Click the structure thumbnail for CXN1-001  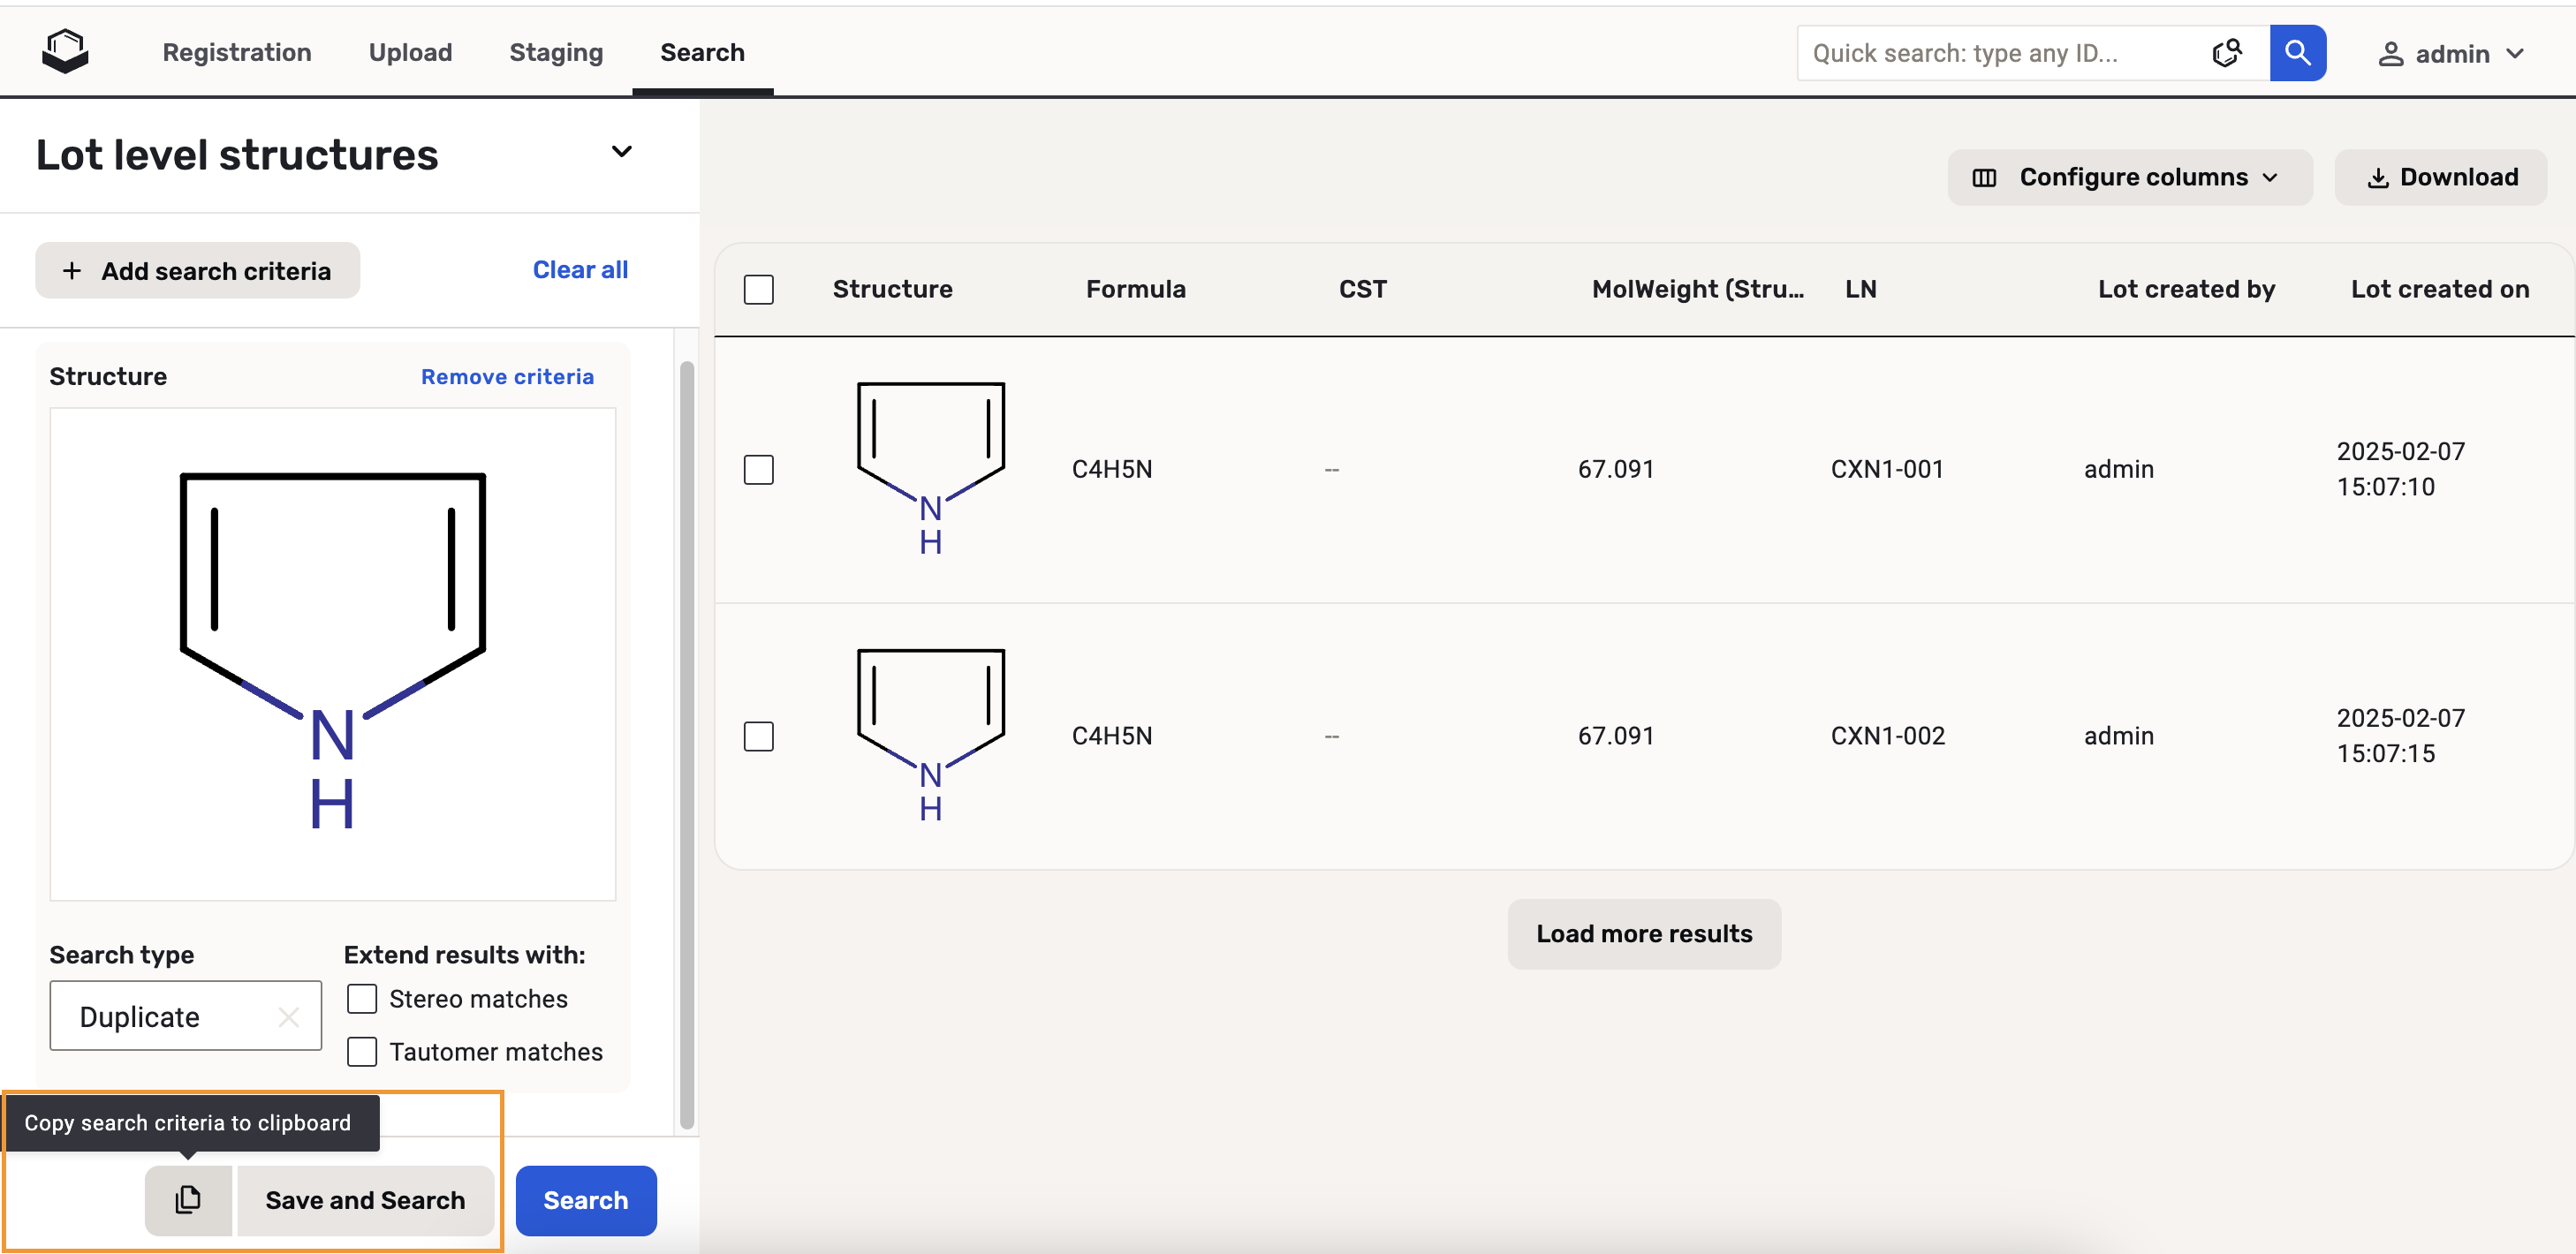point(931,468)
